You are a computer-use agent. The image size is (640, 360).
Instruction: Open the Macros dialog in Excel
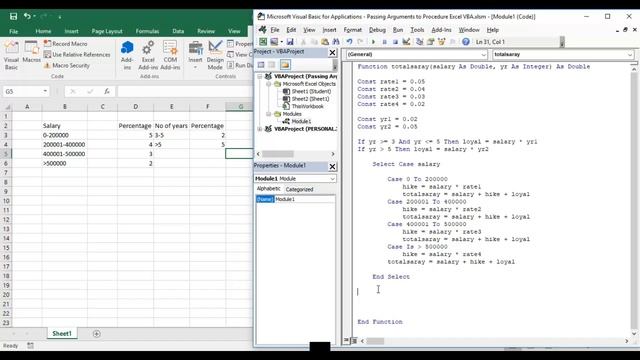coord(31,52)
